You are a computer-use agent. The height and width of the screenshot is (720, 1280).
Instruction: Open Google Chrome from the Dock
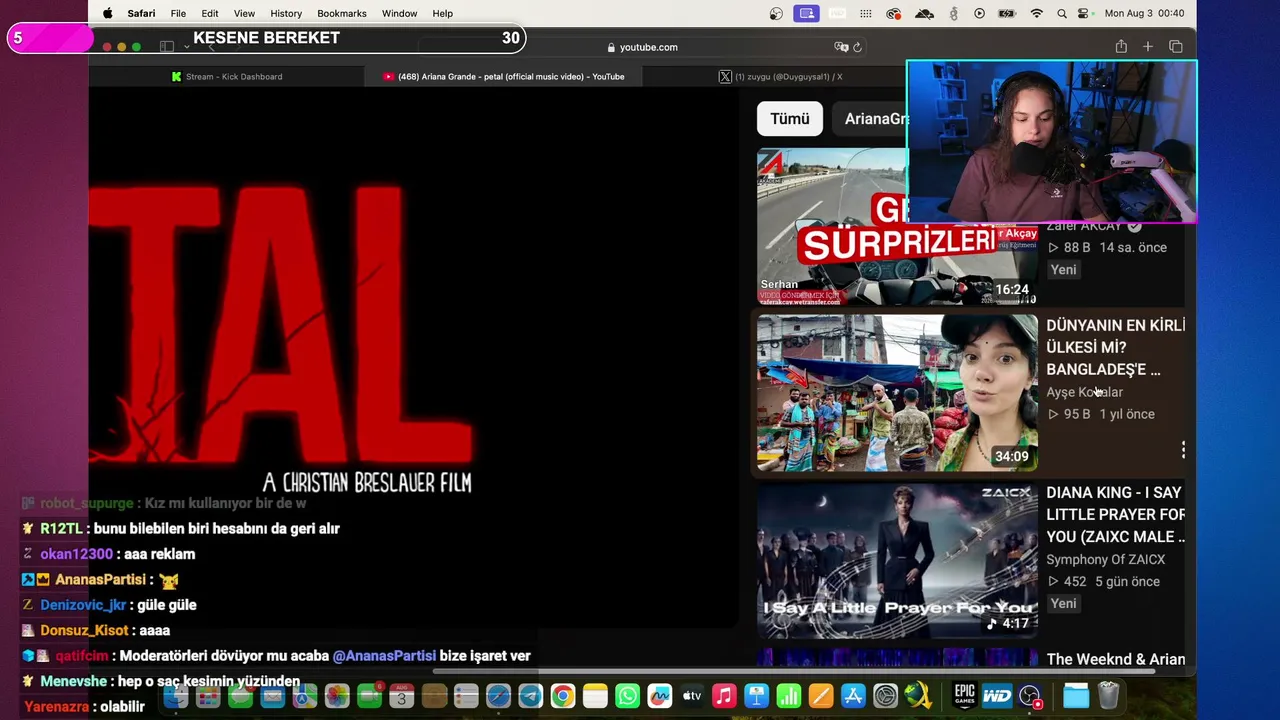(562, 696)
